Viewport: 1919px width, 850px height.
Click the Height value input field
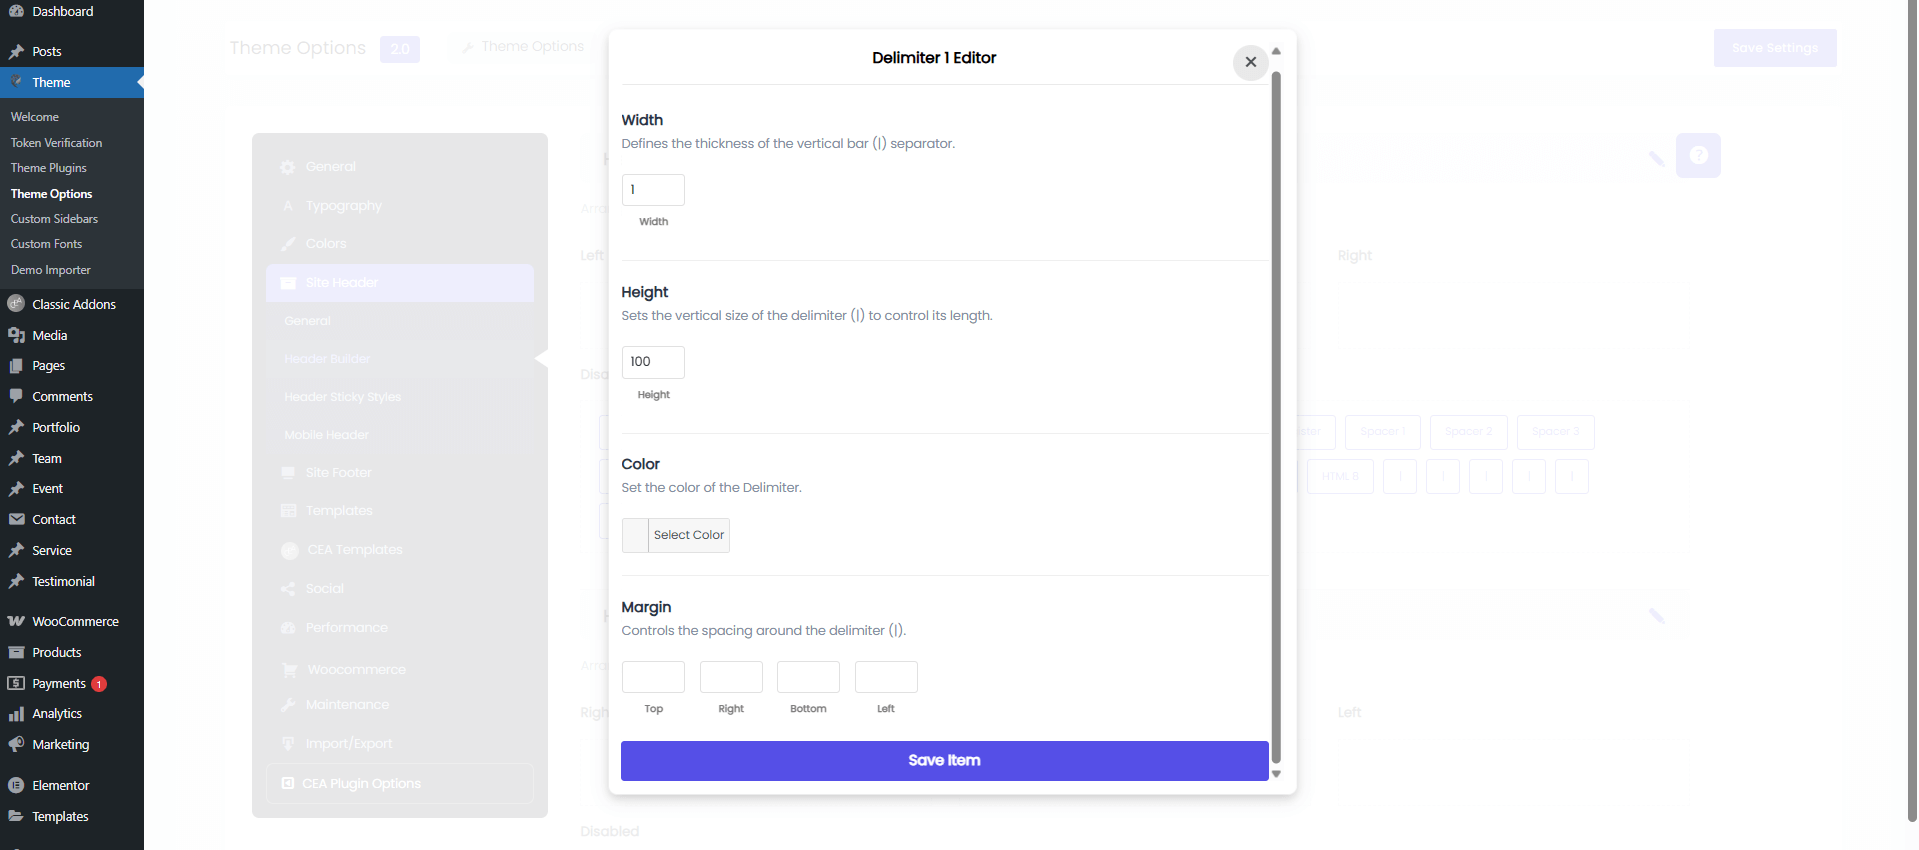coord(653,362)
